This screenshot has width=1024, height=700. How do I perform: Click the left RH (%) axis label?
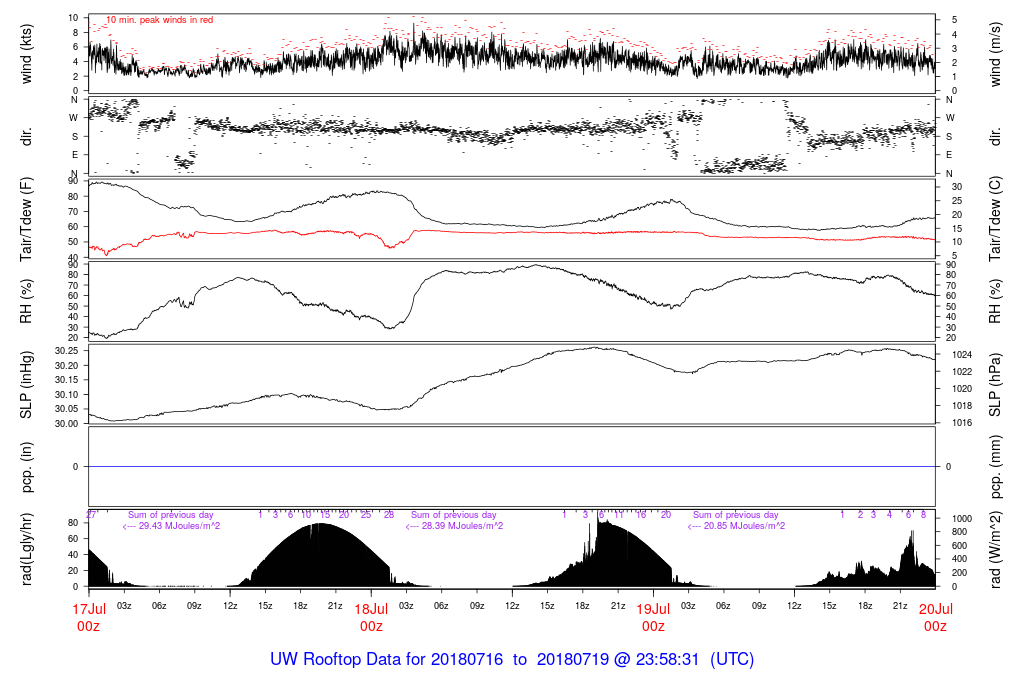tap(27, 302)
